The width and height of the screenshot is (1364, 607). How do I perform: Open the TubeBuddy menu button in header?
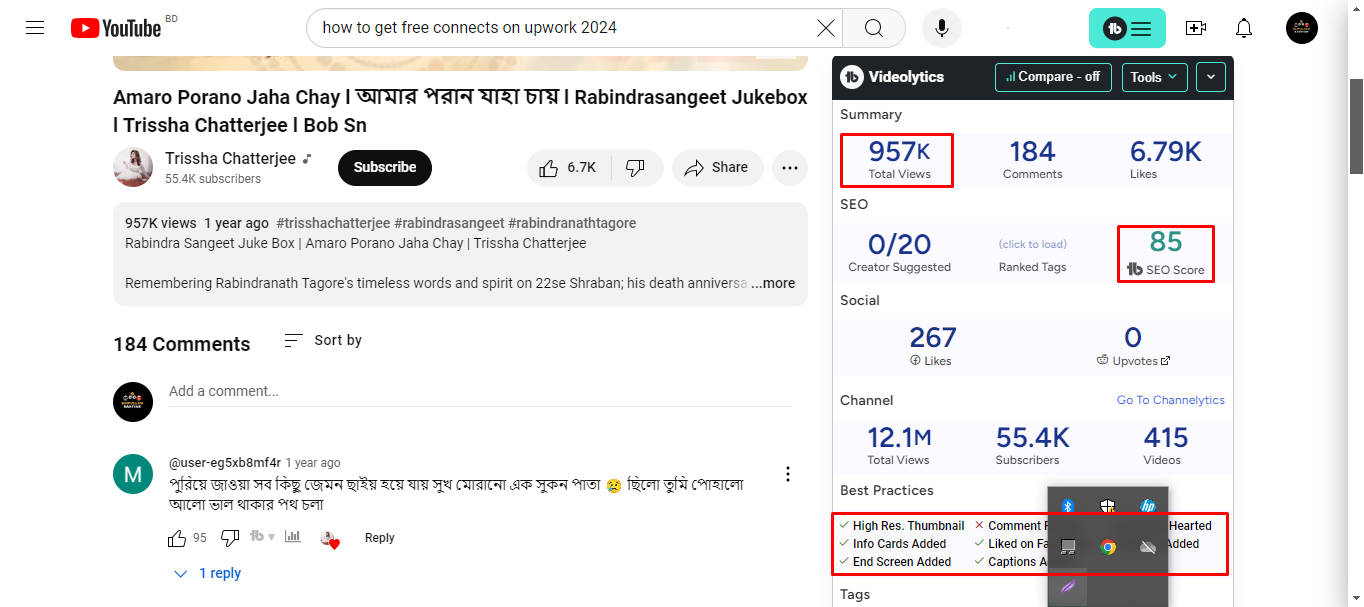click(x=1127, y=28)
